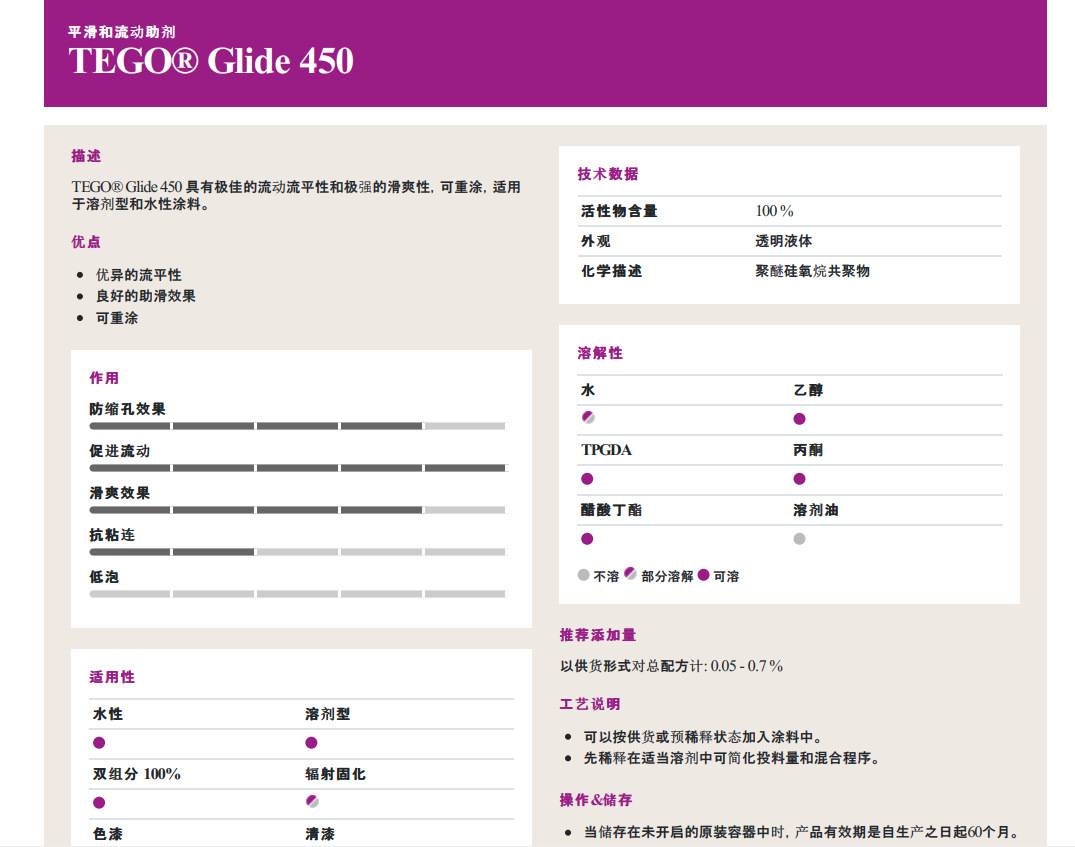Click the 防缩孔效果 rating bar
The height and width of the screenshot is (847, 1075).
click(x=297, y=426)
